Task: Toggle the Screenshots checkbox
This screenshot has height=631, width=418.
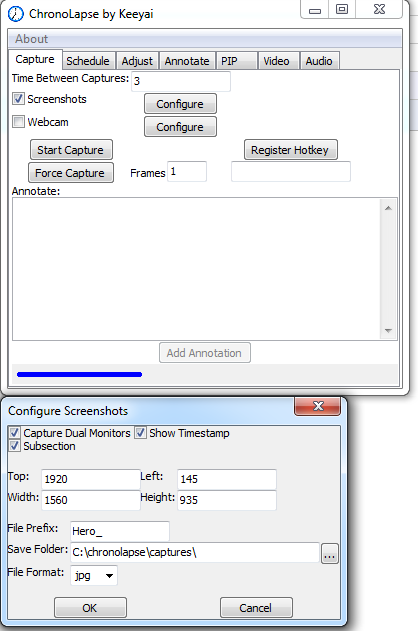Action: coord(18,99)
